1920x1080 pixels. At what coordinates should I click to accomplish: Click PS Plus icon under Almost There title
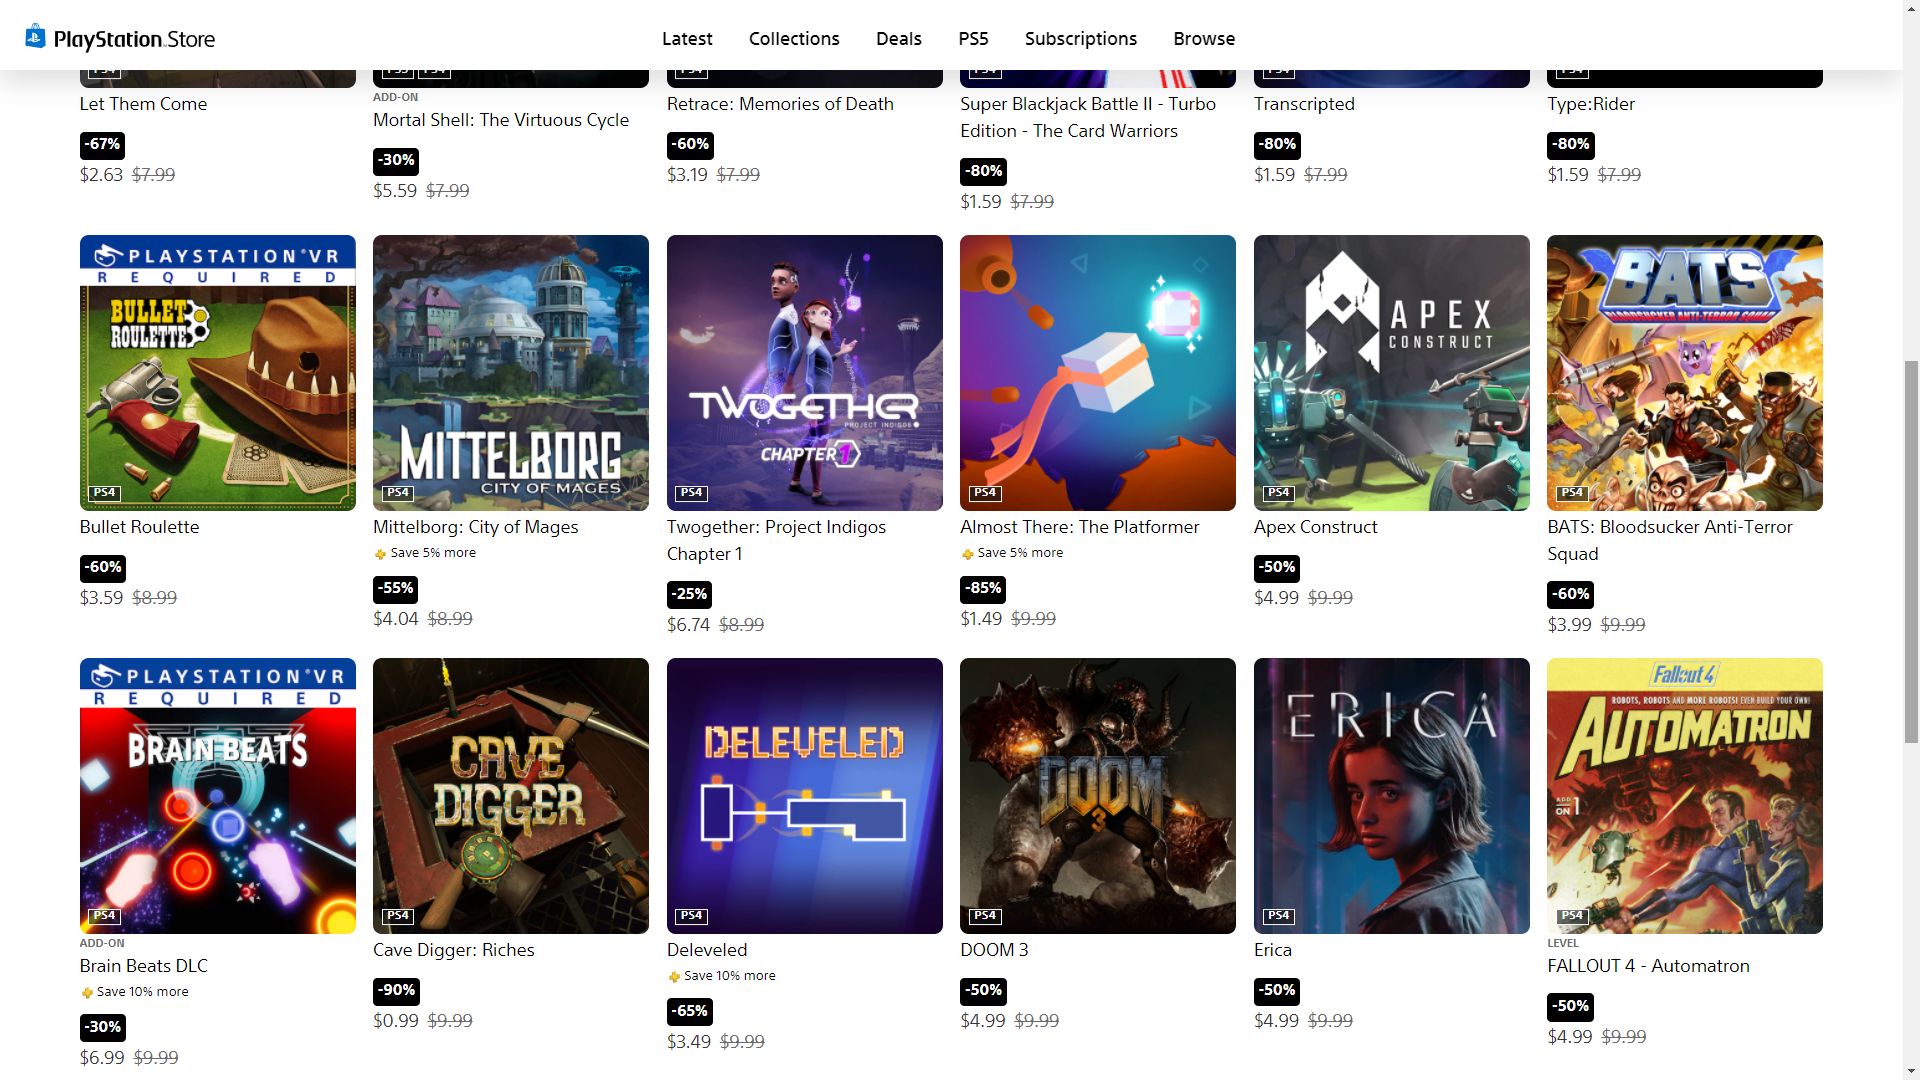[x=967, y=554]
